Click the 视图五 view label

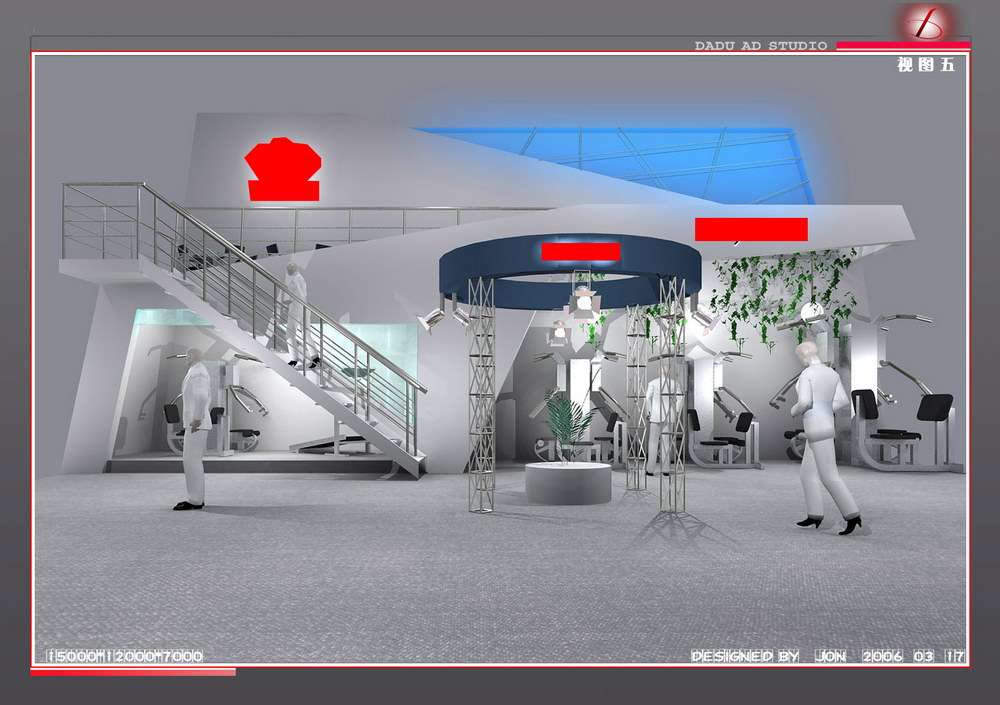click(926, 64)
